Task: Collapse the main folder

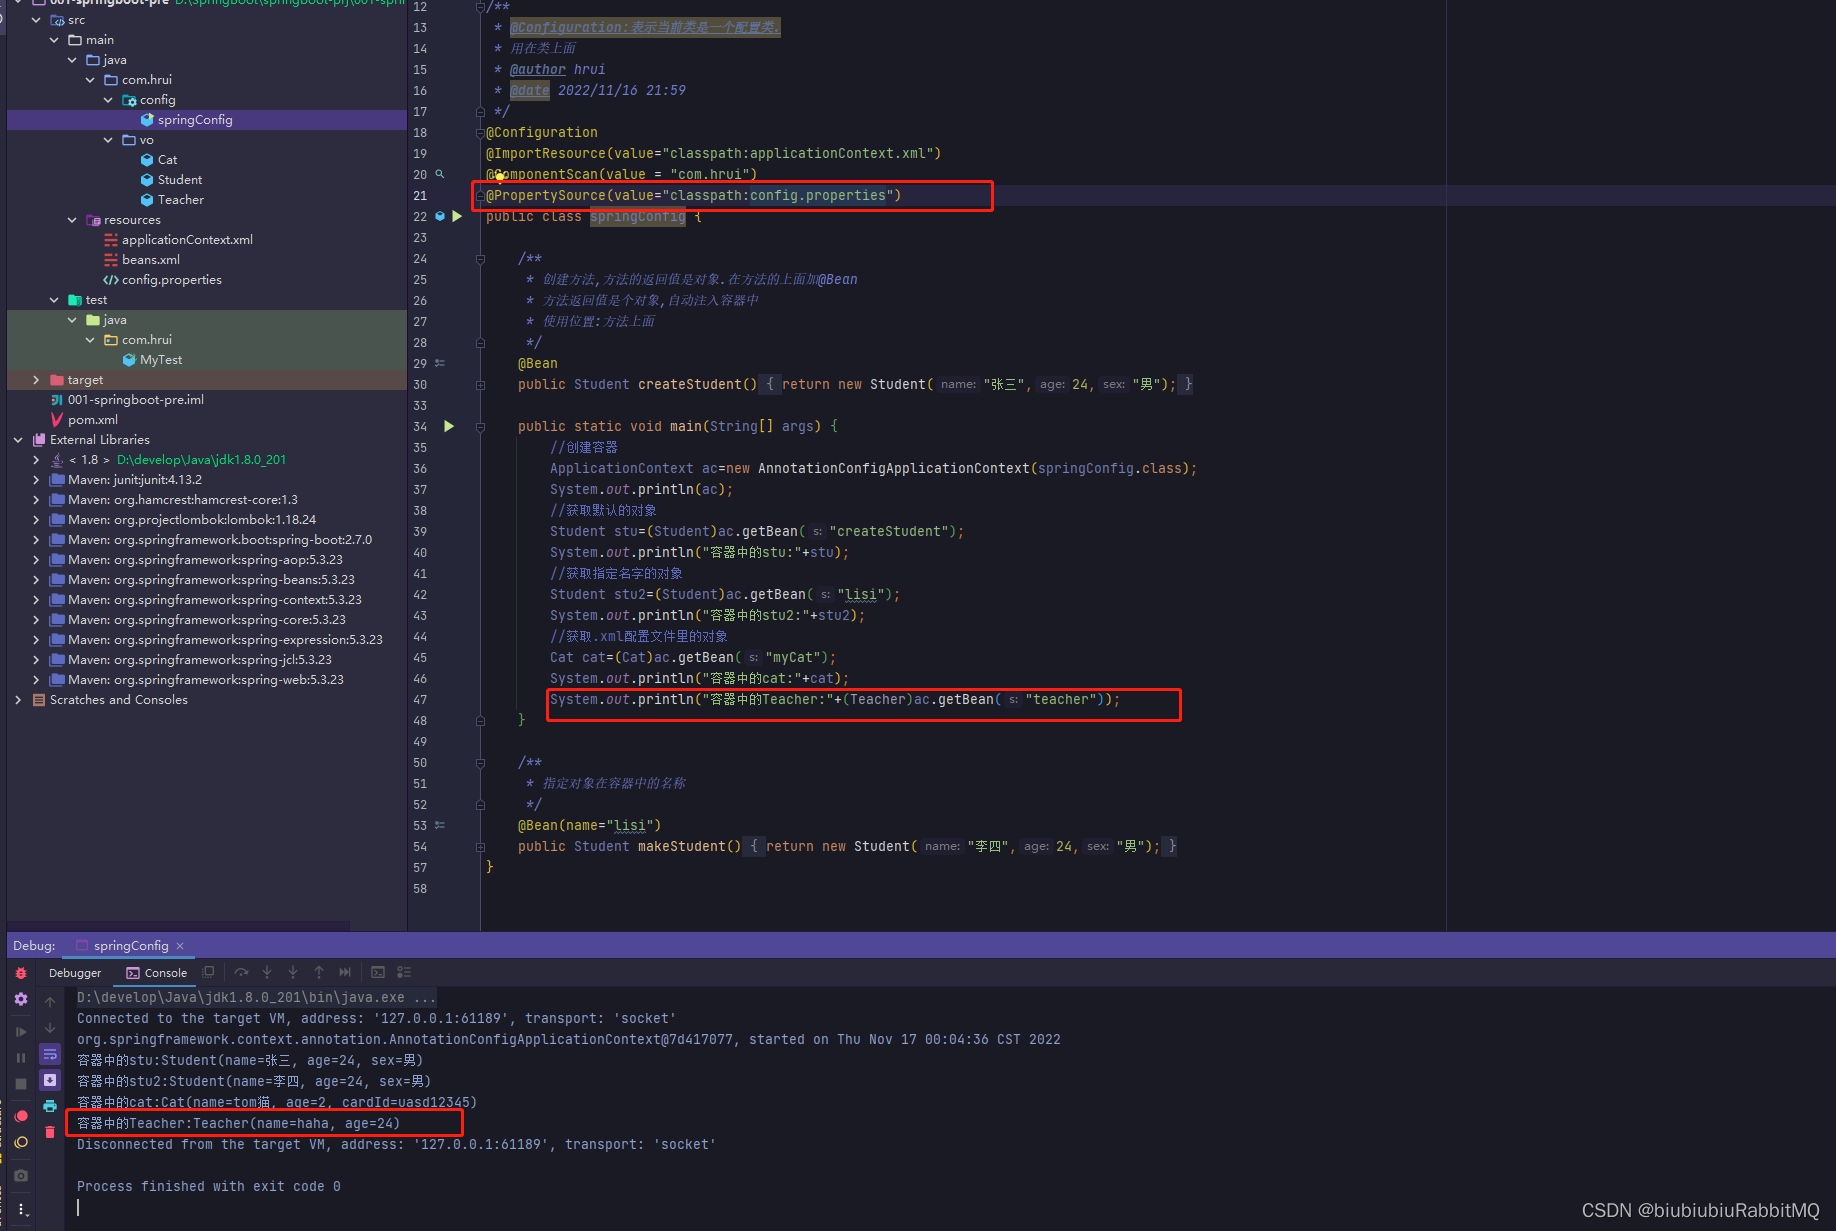Action: [x=54, y=40]
